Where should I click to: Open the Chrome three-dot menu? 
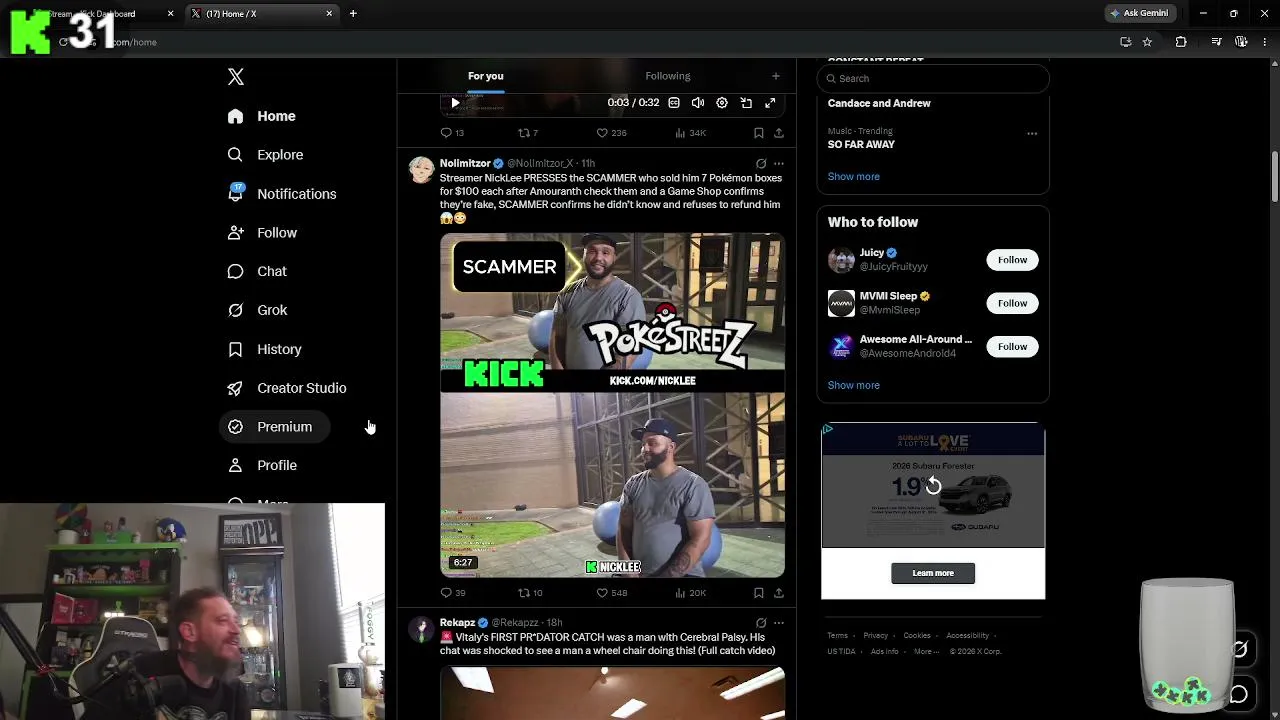(x=1265, y=42)
